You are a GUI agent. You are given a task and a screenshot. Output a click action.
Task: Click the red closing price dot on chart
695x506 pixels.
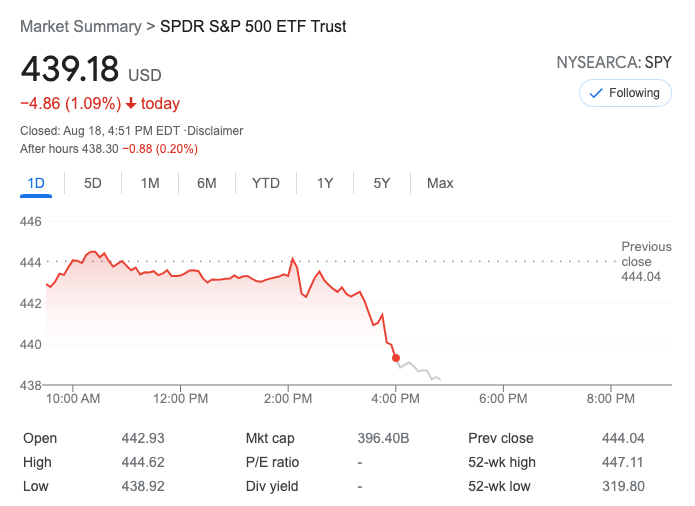point(396,357)
